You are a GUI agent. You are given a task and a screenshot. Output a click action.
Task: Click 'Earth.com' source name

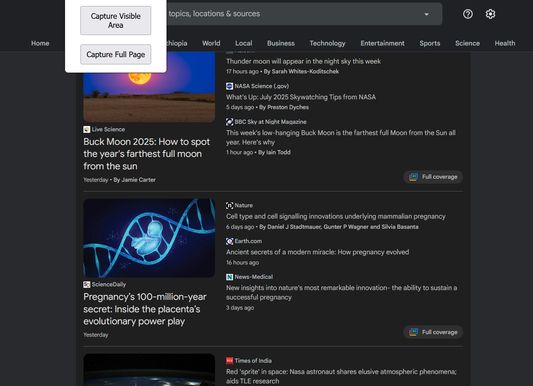click(x=248, y=241)
